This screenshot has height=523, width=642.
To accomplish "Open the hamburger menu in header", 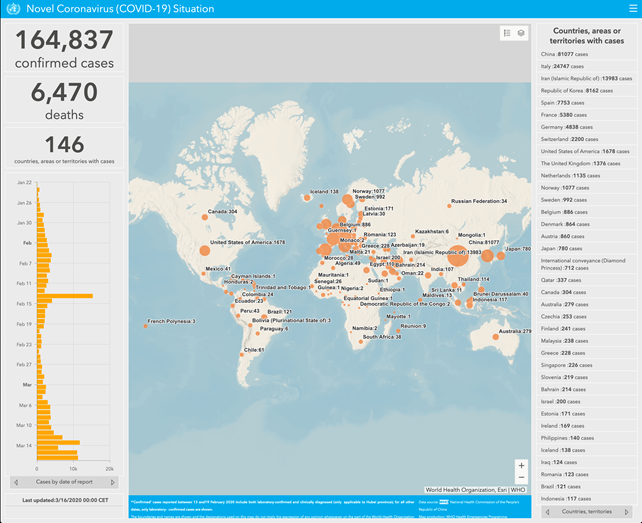I will 633,9.
